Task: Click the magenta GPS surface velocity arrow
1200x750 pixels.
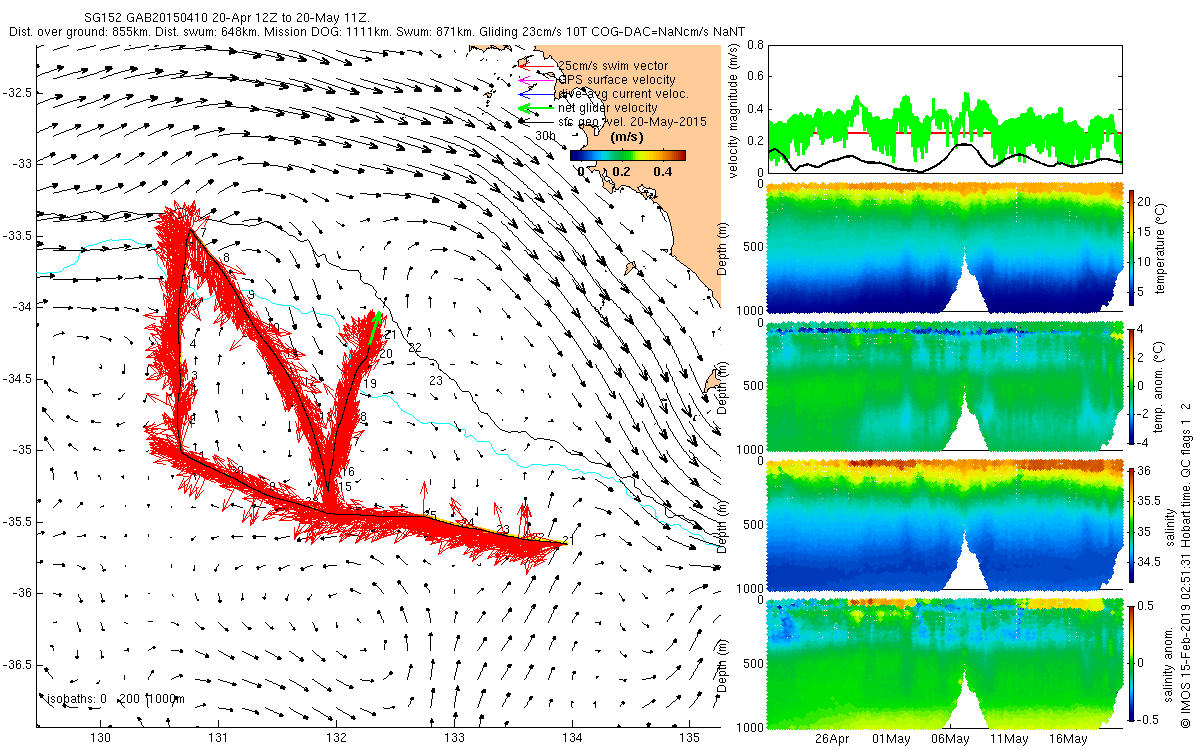Action: pos(536,79)
